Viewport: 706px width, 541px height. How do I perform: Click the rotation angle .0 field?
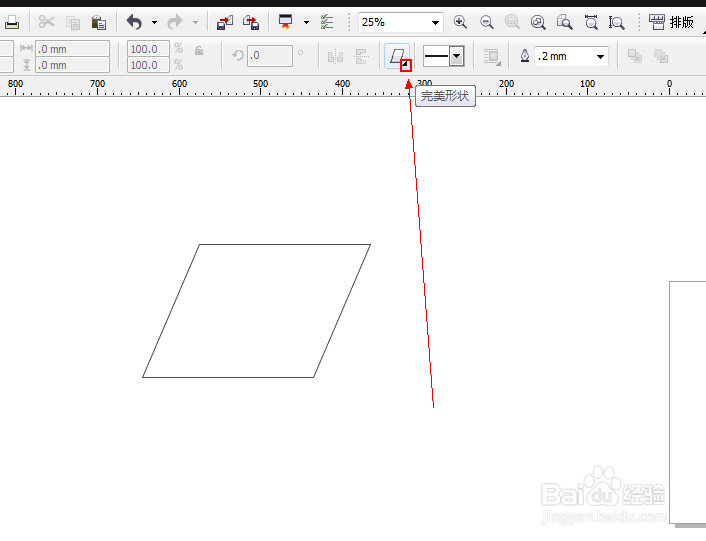[x=270, y=56]
